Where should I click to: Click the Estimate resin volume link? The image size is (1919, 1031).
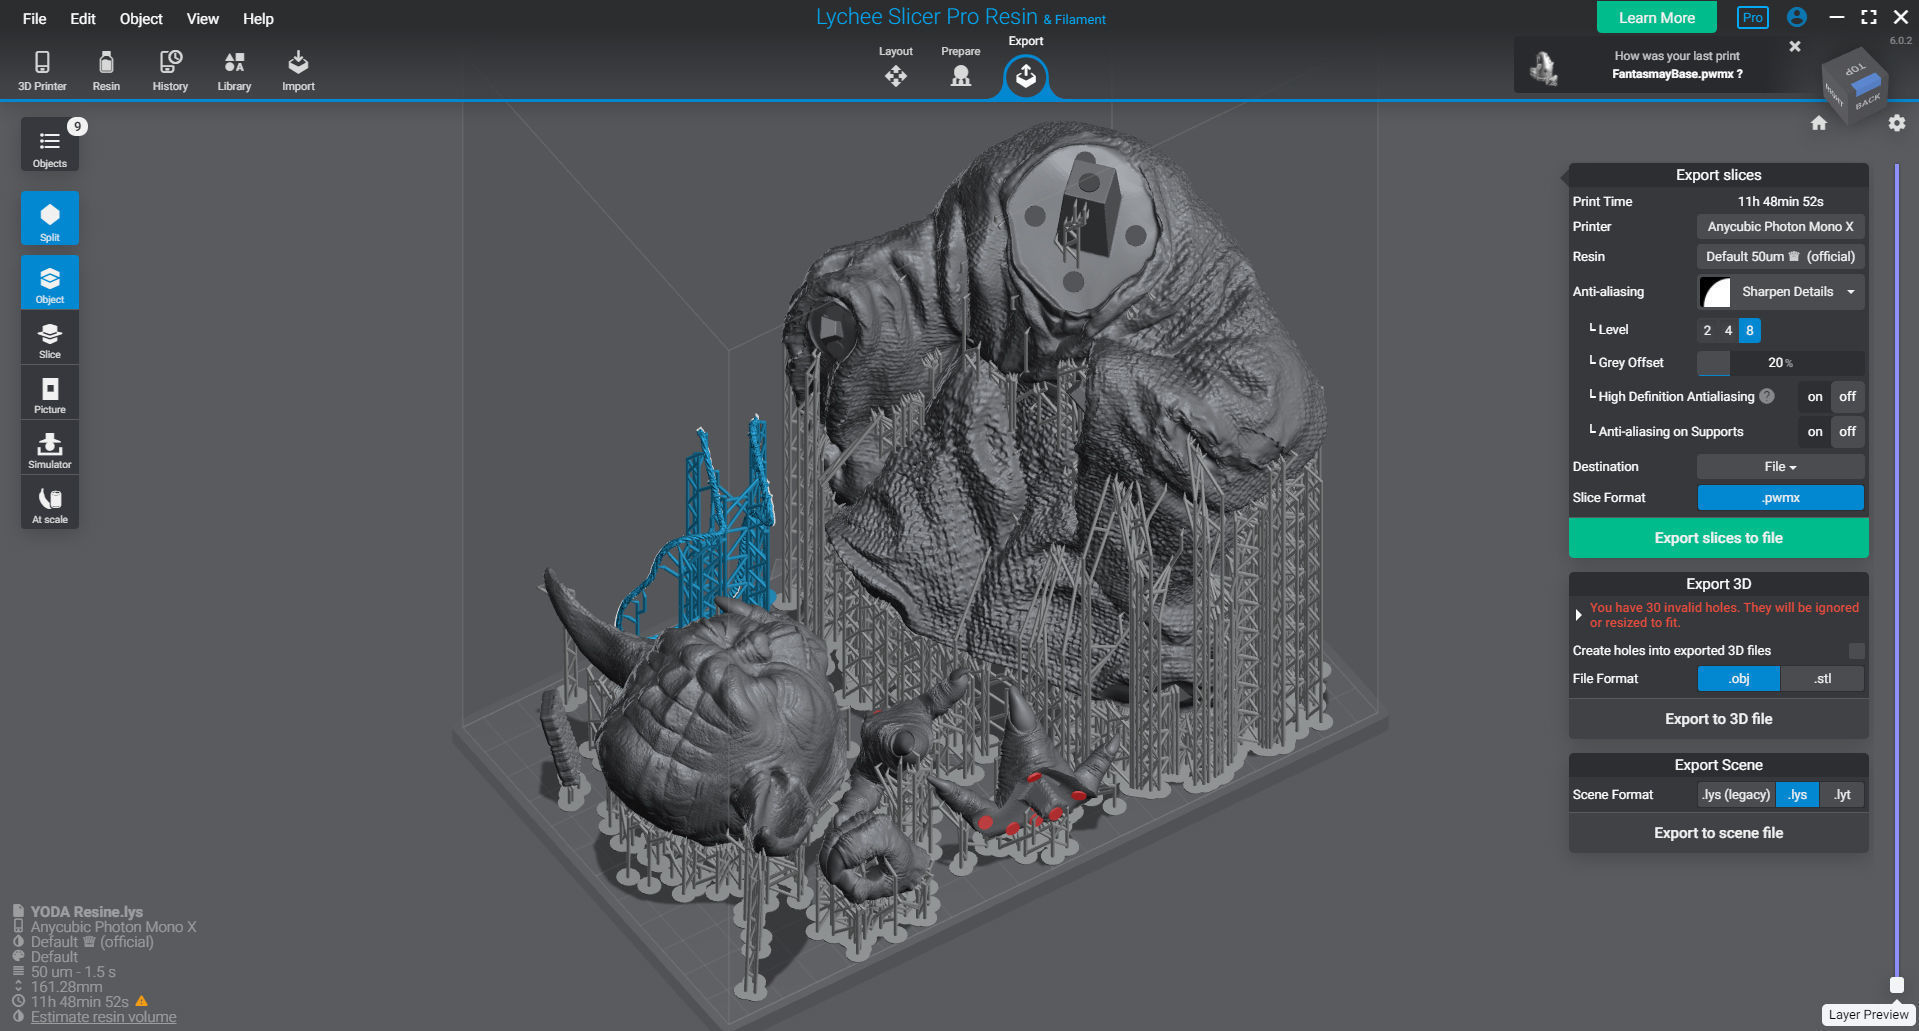pos(103,1017)
